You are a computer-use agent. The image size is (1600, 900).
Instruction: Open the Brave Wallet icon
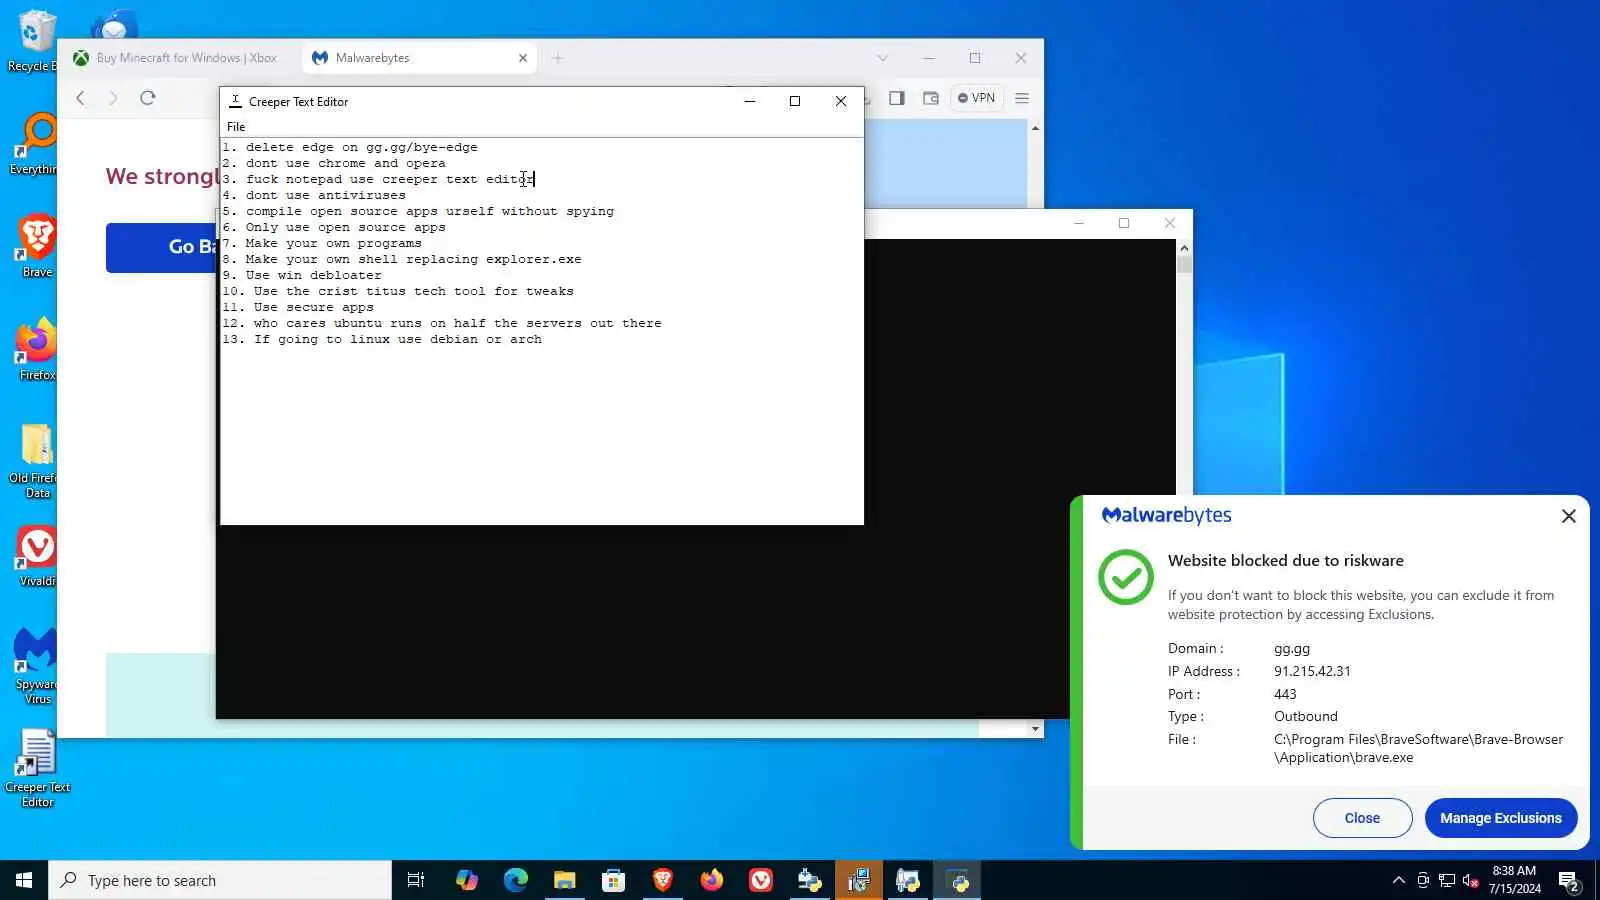(931, 98)
